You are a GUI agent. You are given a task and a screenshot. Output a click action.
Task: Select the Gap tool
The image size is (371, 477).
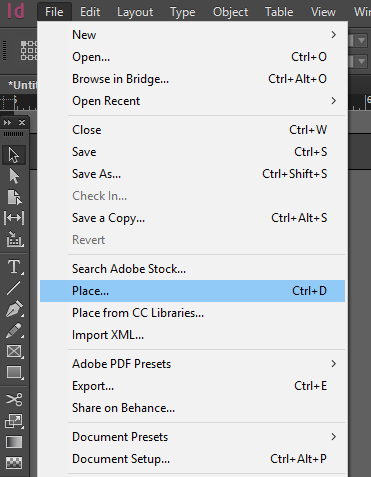coord(14,218)
